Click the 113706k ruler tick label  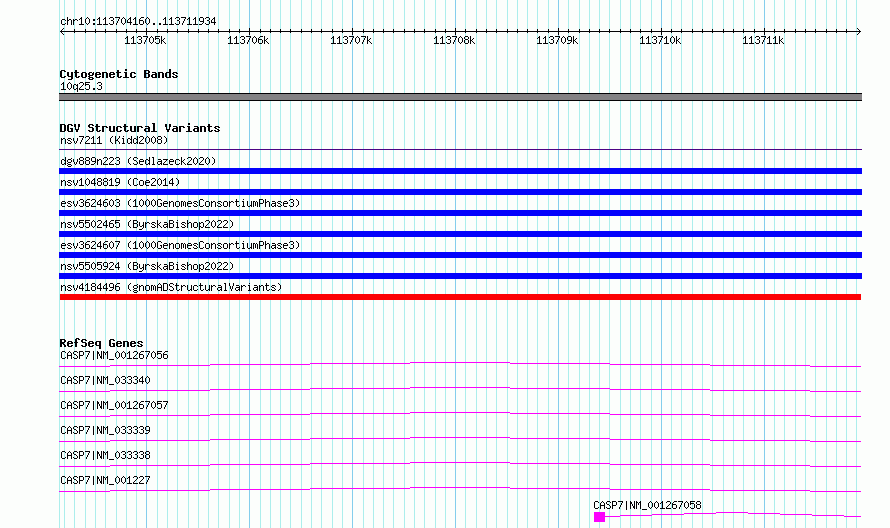[x=248, y=40]
